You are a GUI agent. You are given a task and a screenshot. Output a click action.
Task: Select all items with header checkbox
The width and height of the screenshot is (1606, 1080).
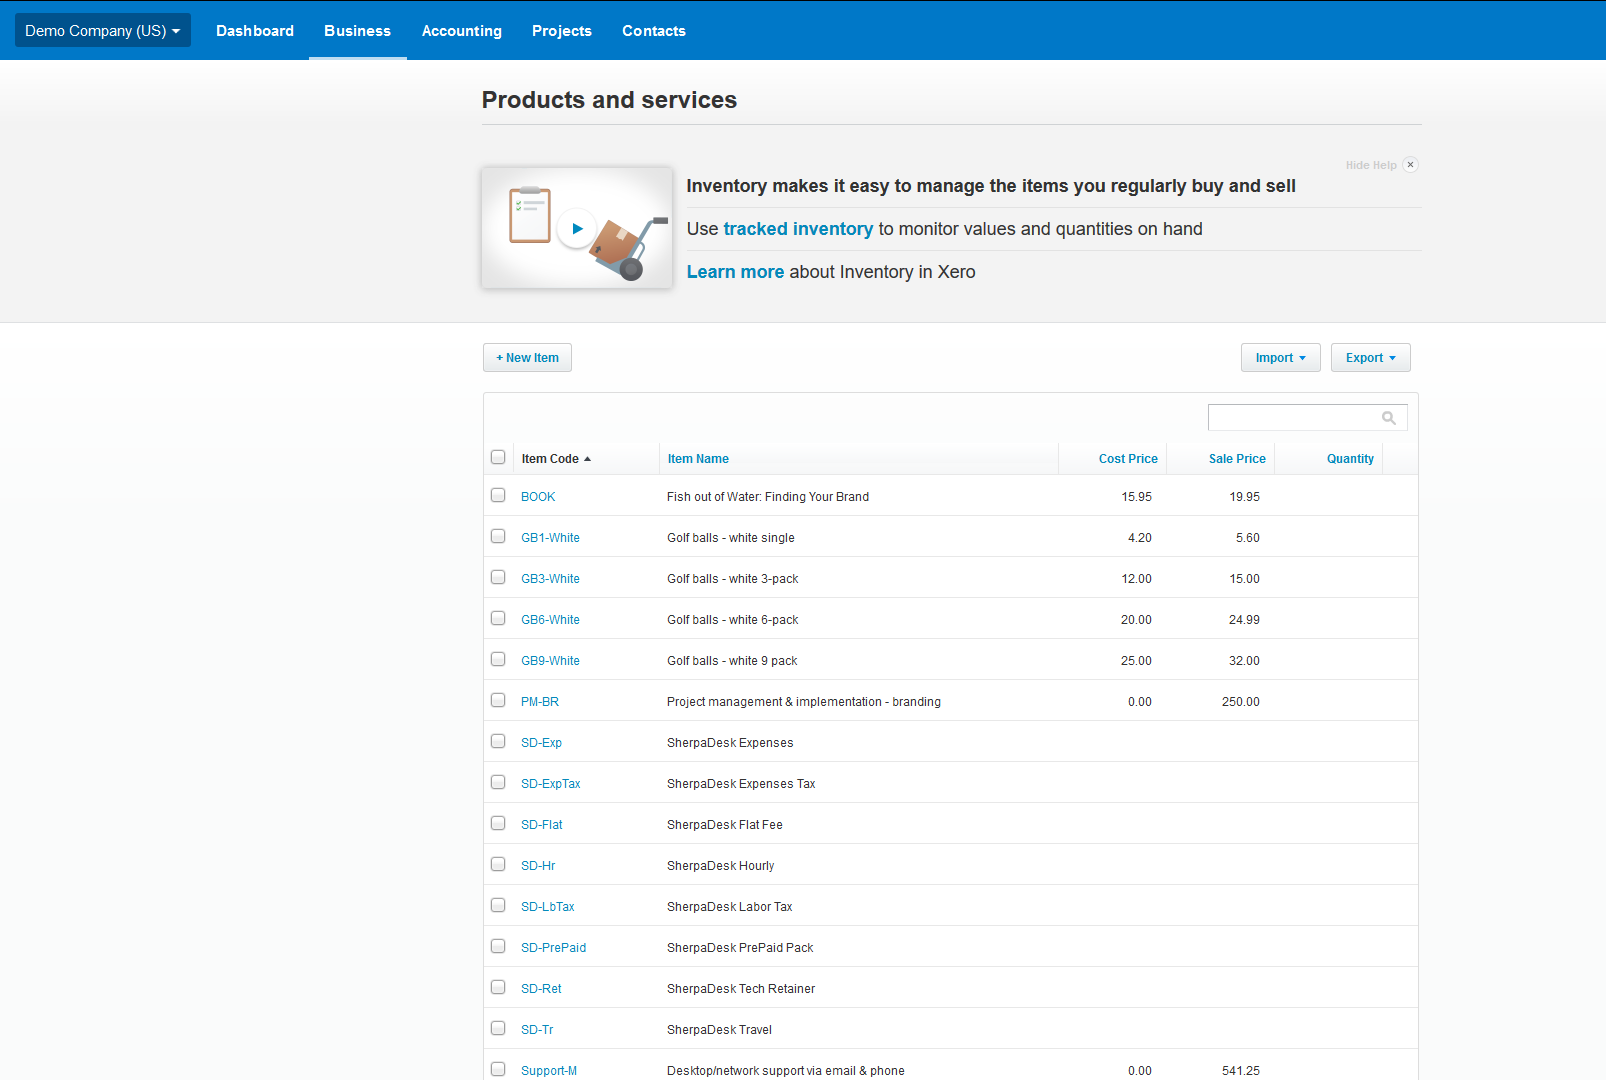coord(498,457)
